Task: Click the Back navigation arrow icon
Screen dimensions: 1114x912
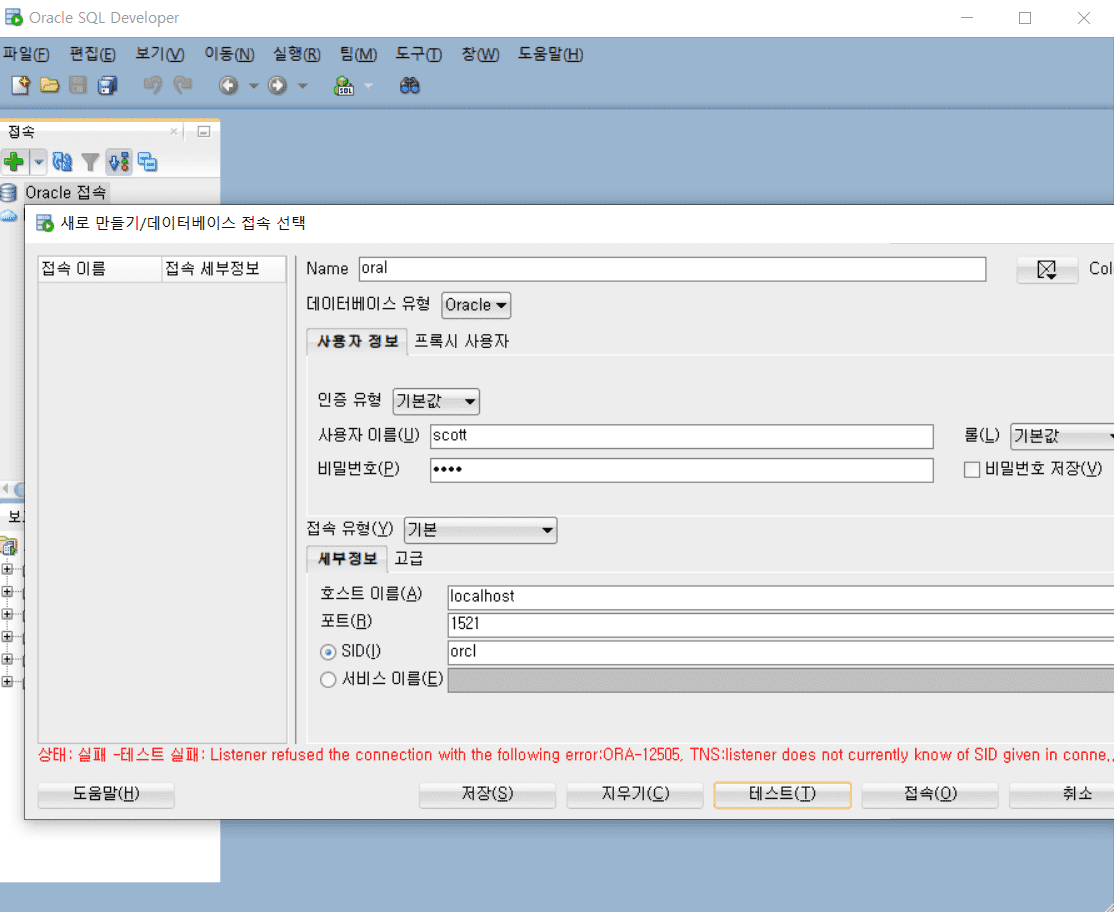Action: click(228, 86)
